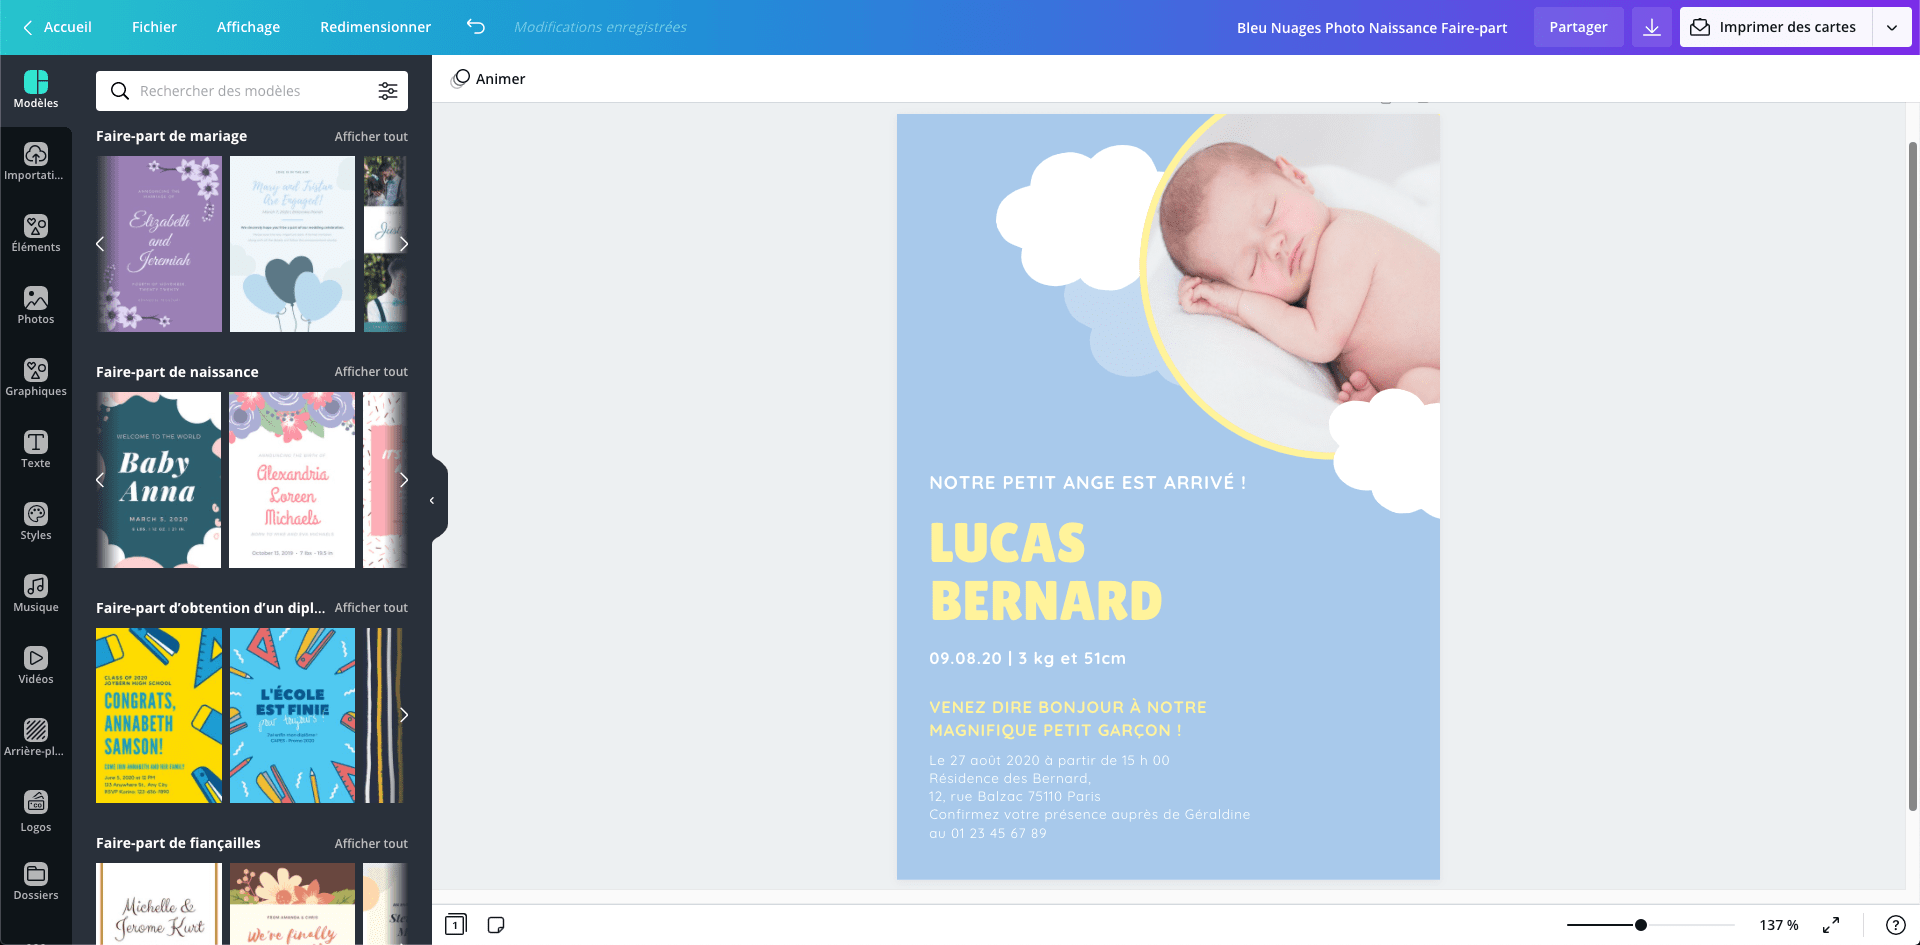Click the 137 % zoom value
Viewport: 1920px width, 945px height.
[x=1779, y=925]
